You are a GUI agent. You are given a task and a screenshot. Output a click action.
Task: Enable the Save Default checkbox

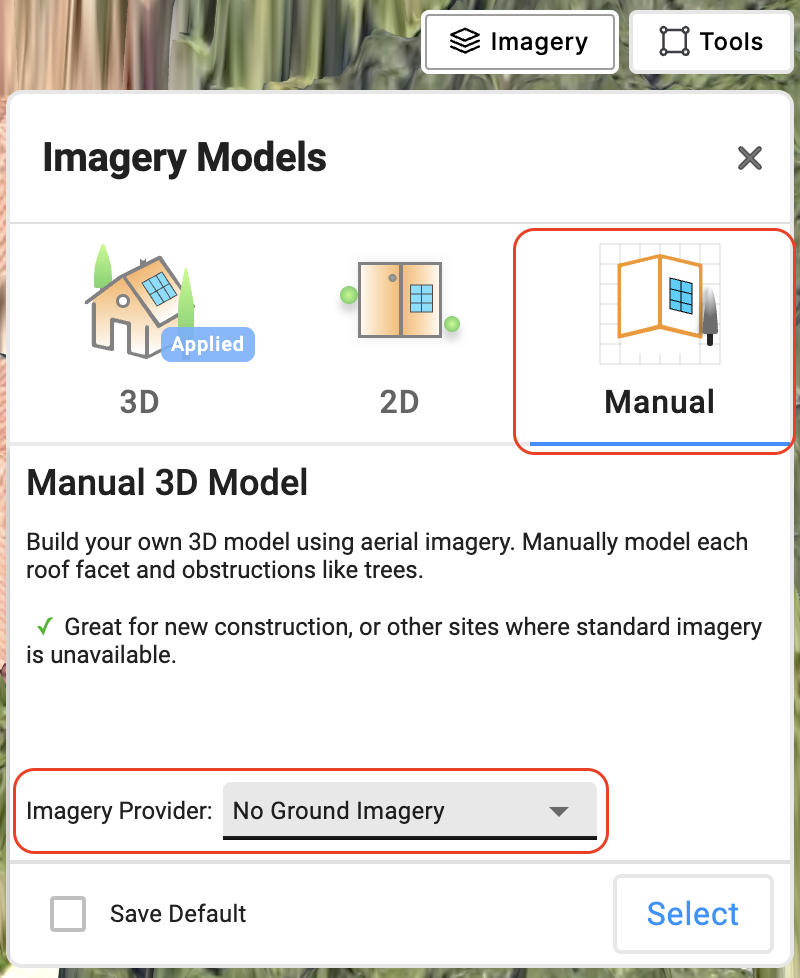coord(68,914)
